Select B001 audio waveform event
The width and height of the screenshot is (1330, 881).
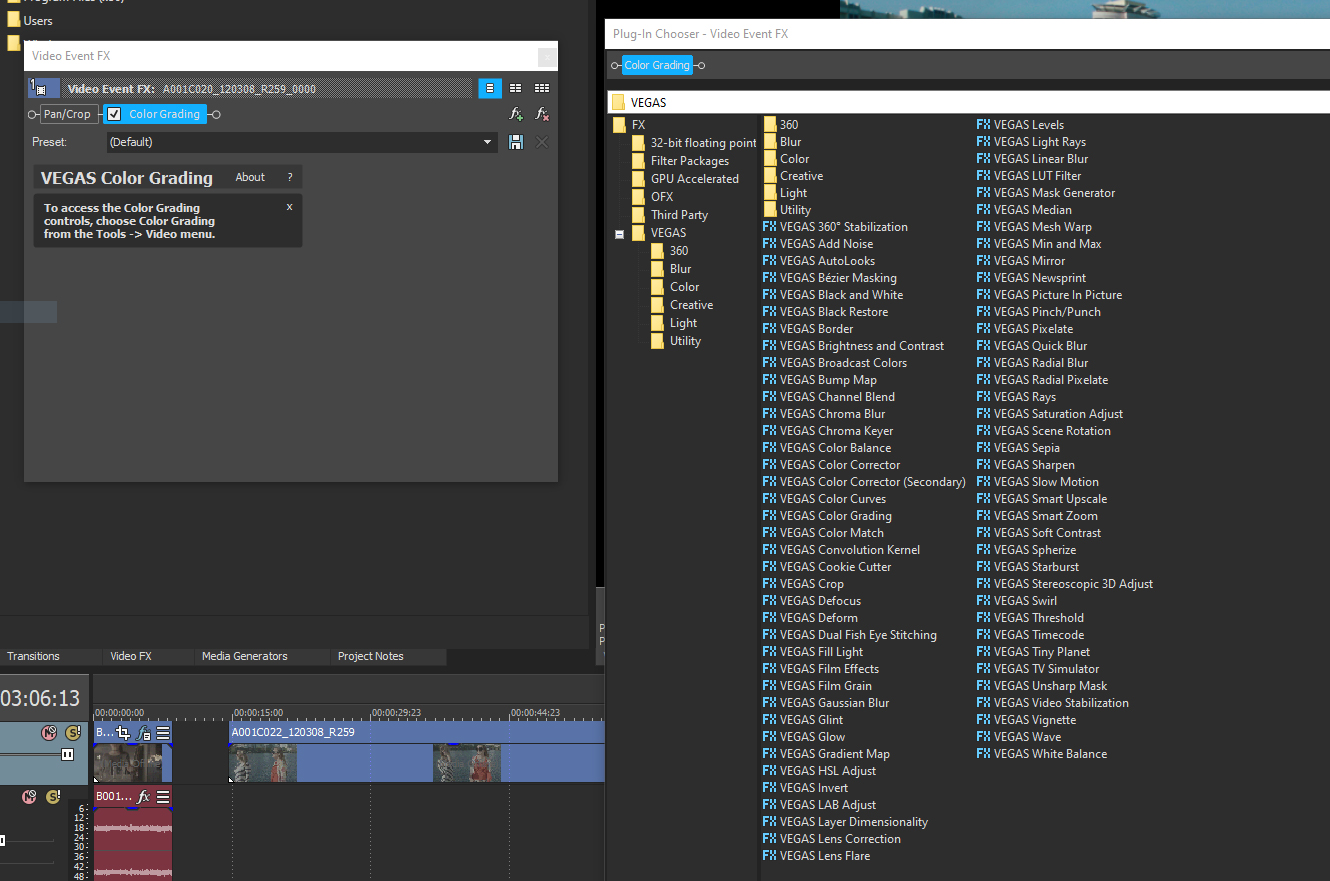coord(133,843)
